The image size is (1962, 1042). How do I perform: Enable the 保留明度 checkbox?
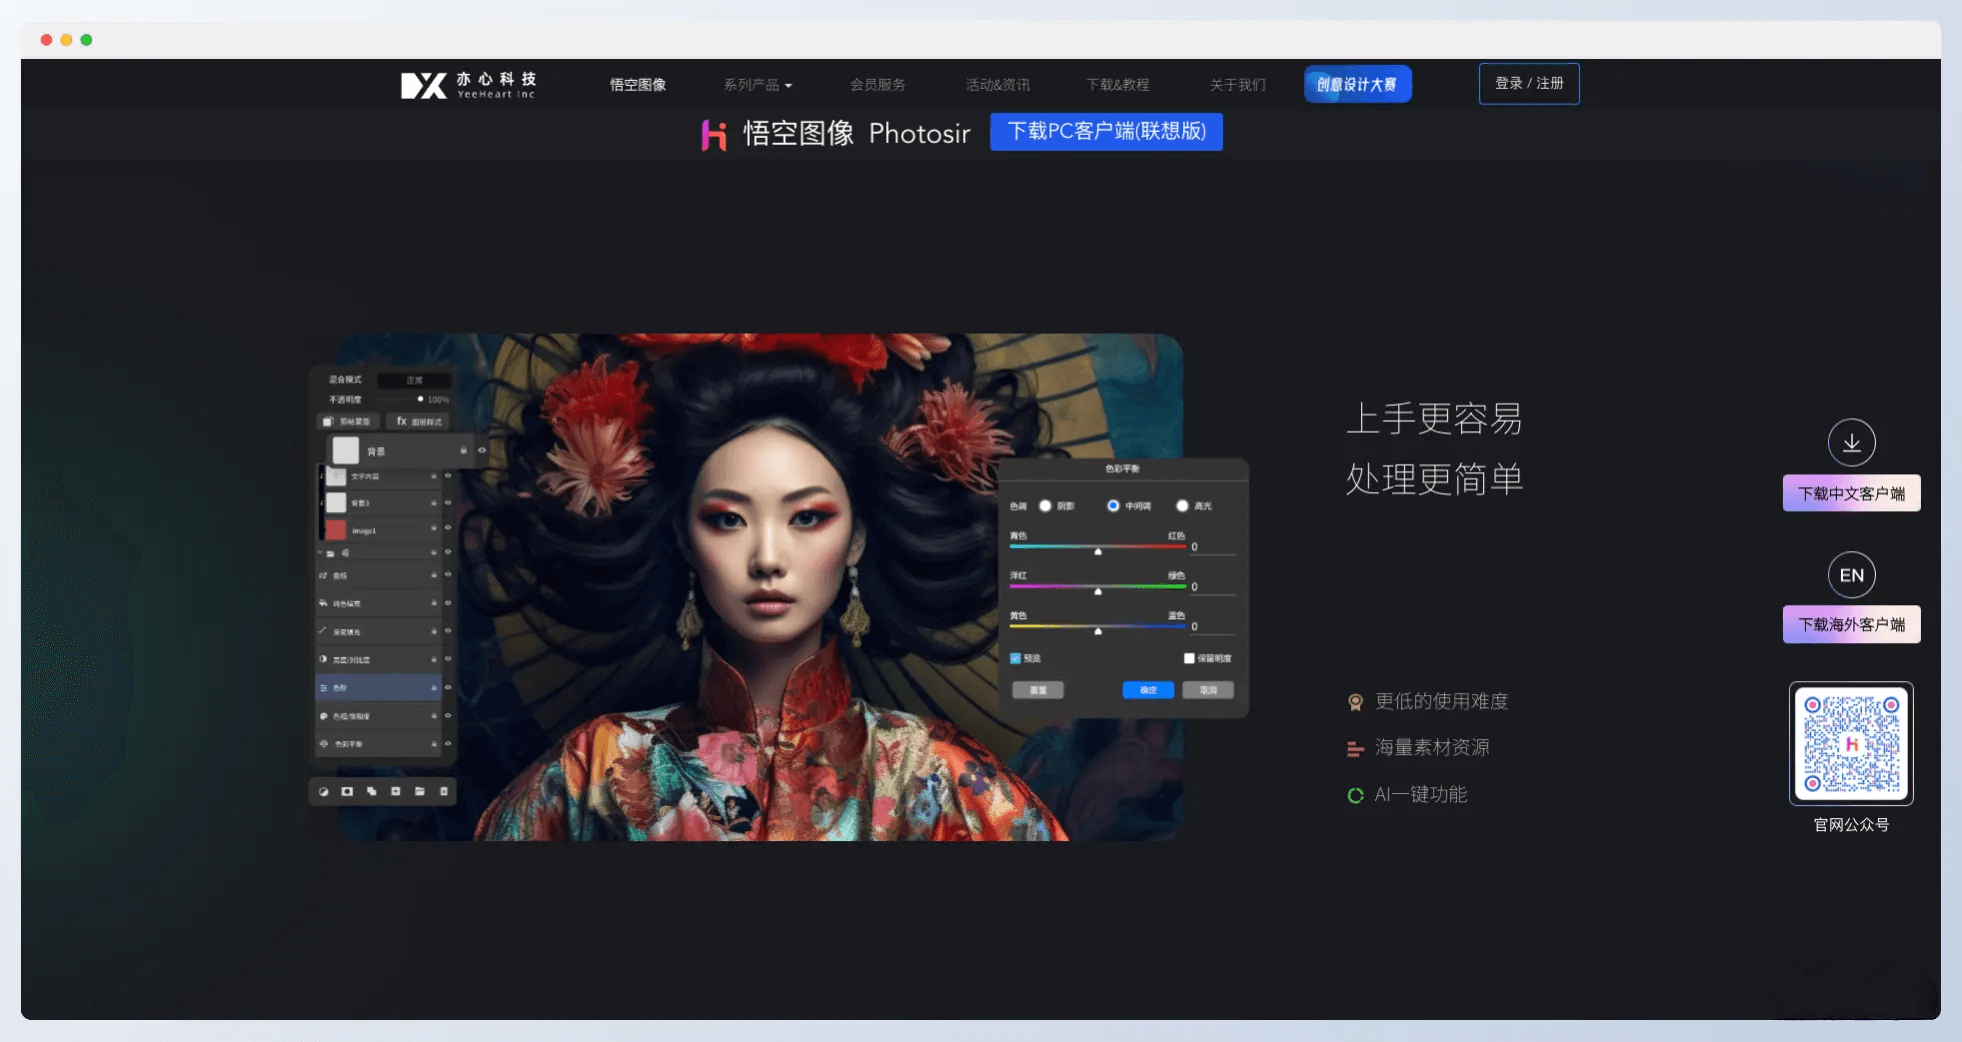pos(1189,658)
